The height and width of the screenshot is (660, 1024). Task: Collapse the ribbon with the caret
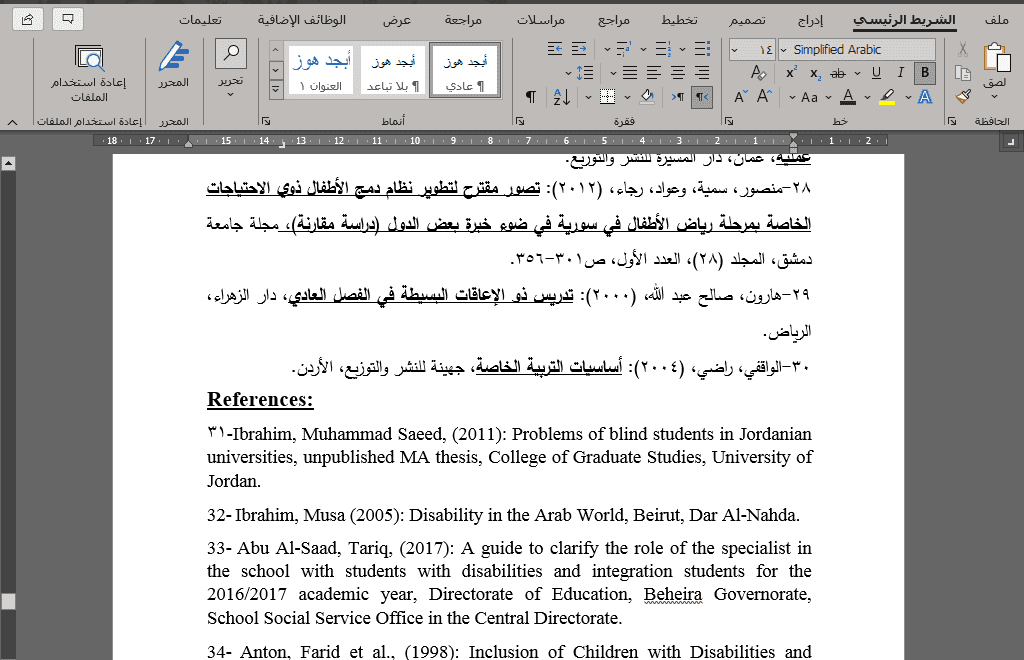12,122
